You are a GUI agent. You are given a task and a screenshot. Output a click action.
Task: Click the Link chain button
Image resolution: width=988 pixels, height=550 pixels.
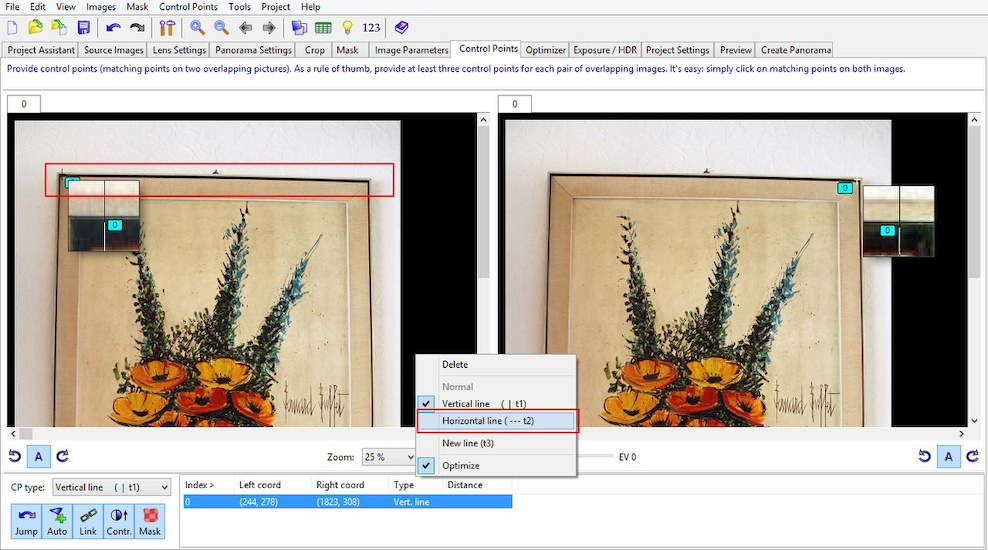[88, 521]
